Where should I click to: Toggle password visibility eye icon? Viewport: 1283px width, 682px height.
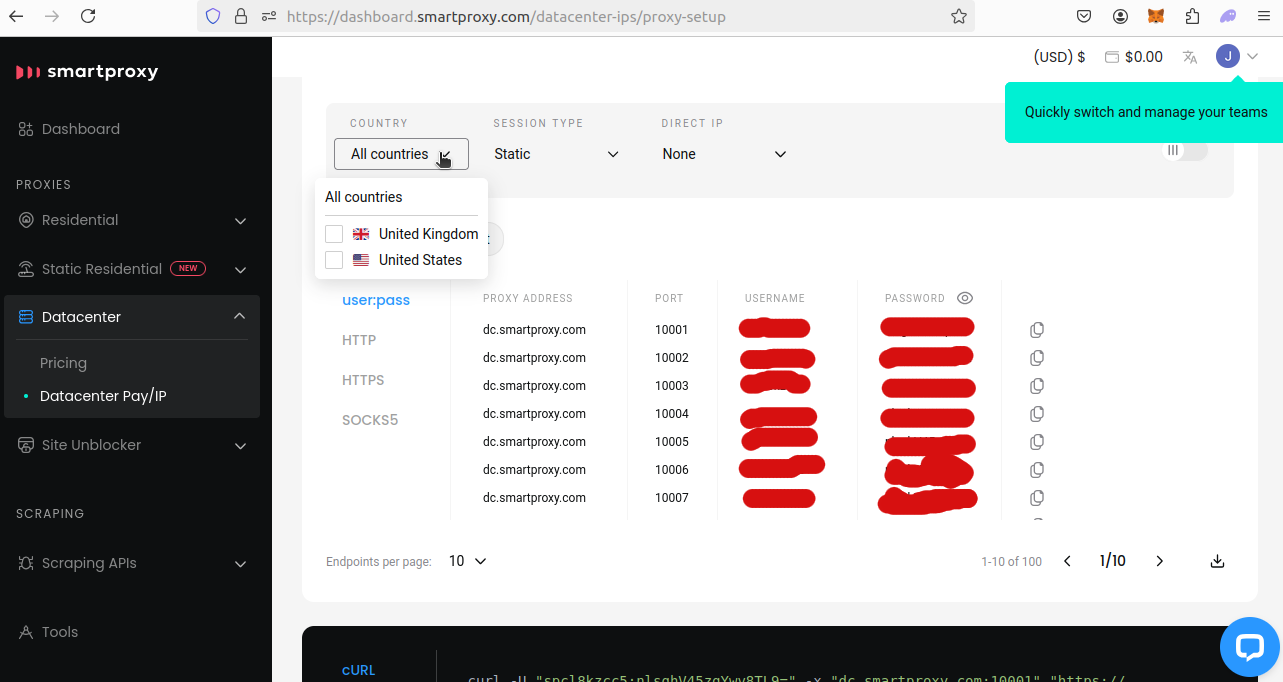click(965, 298)
